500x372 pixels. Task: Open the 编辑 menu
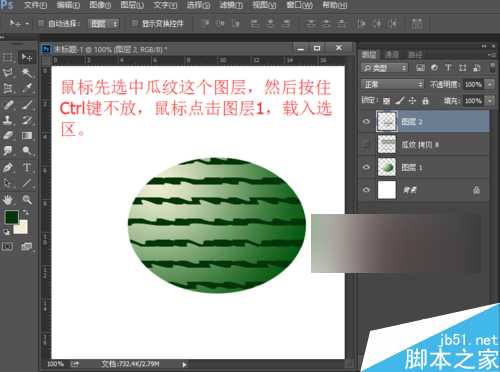click(x=68, y=5)
